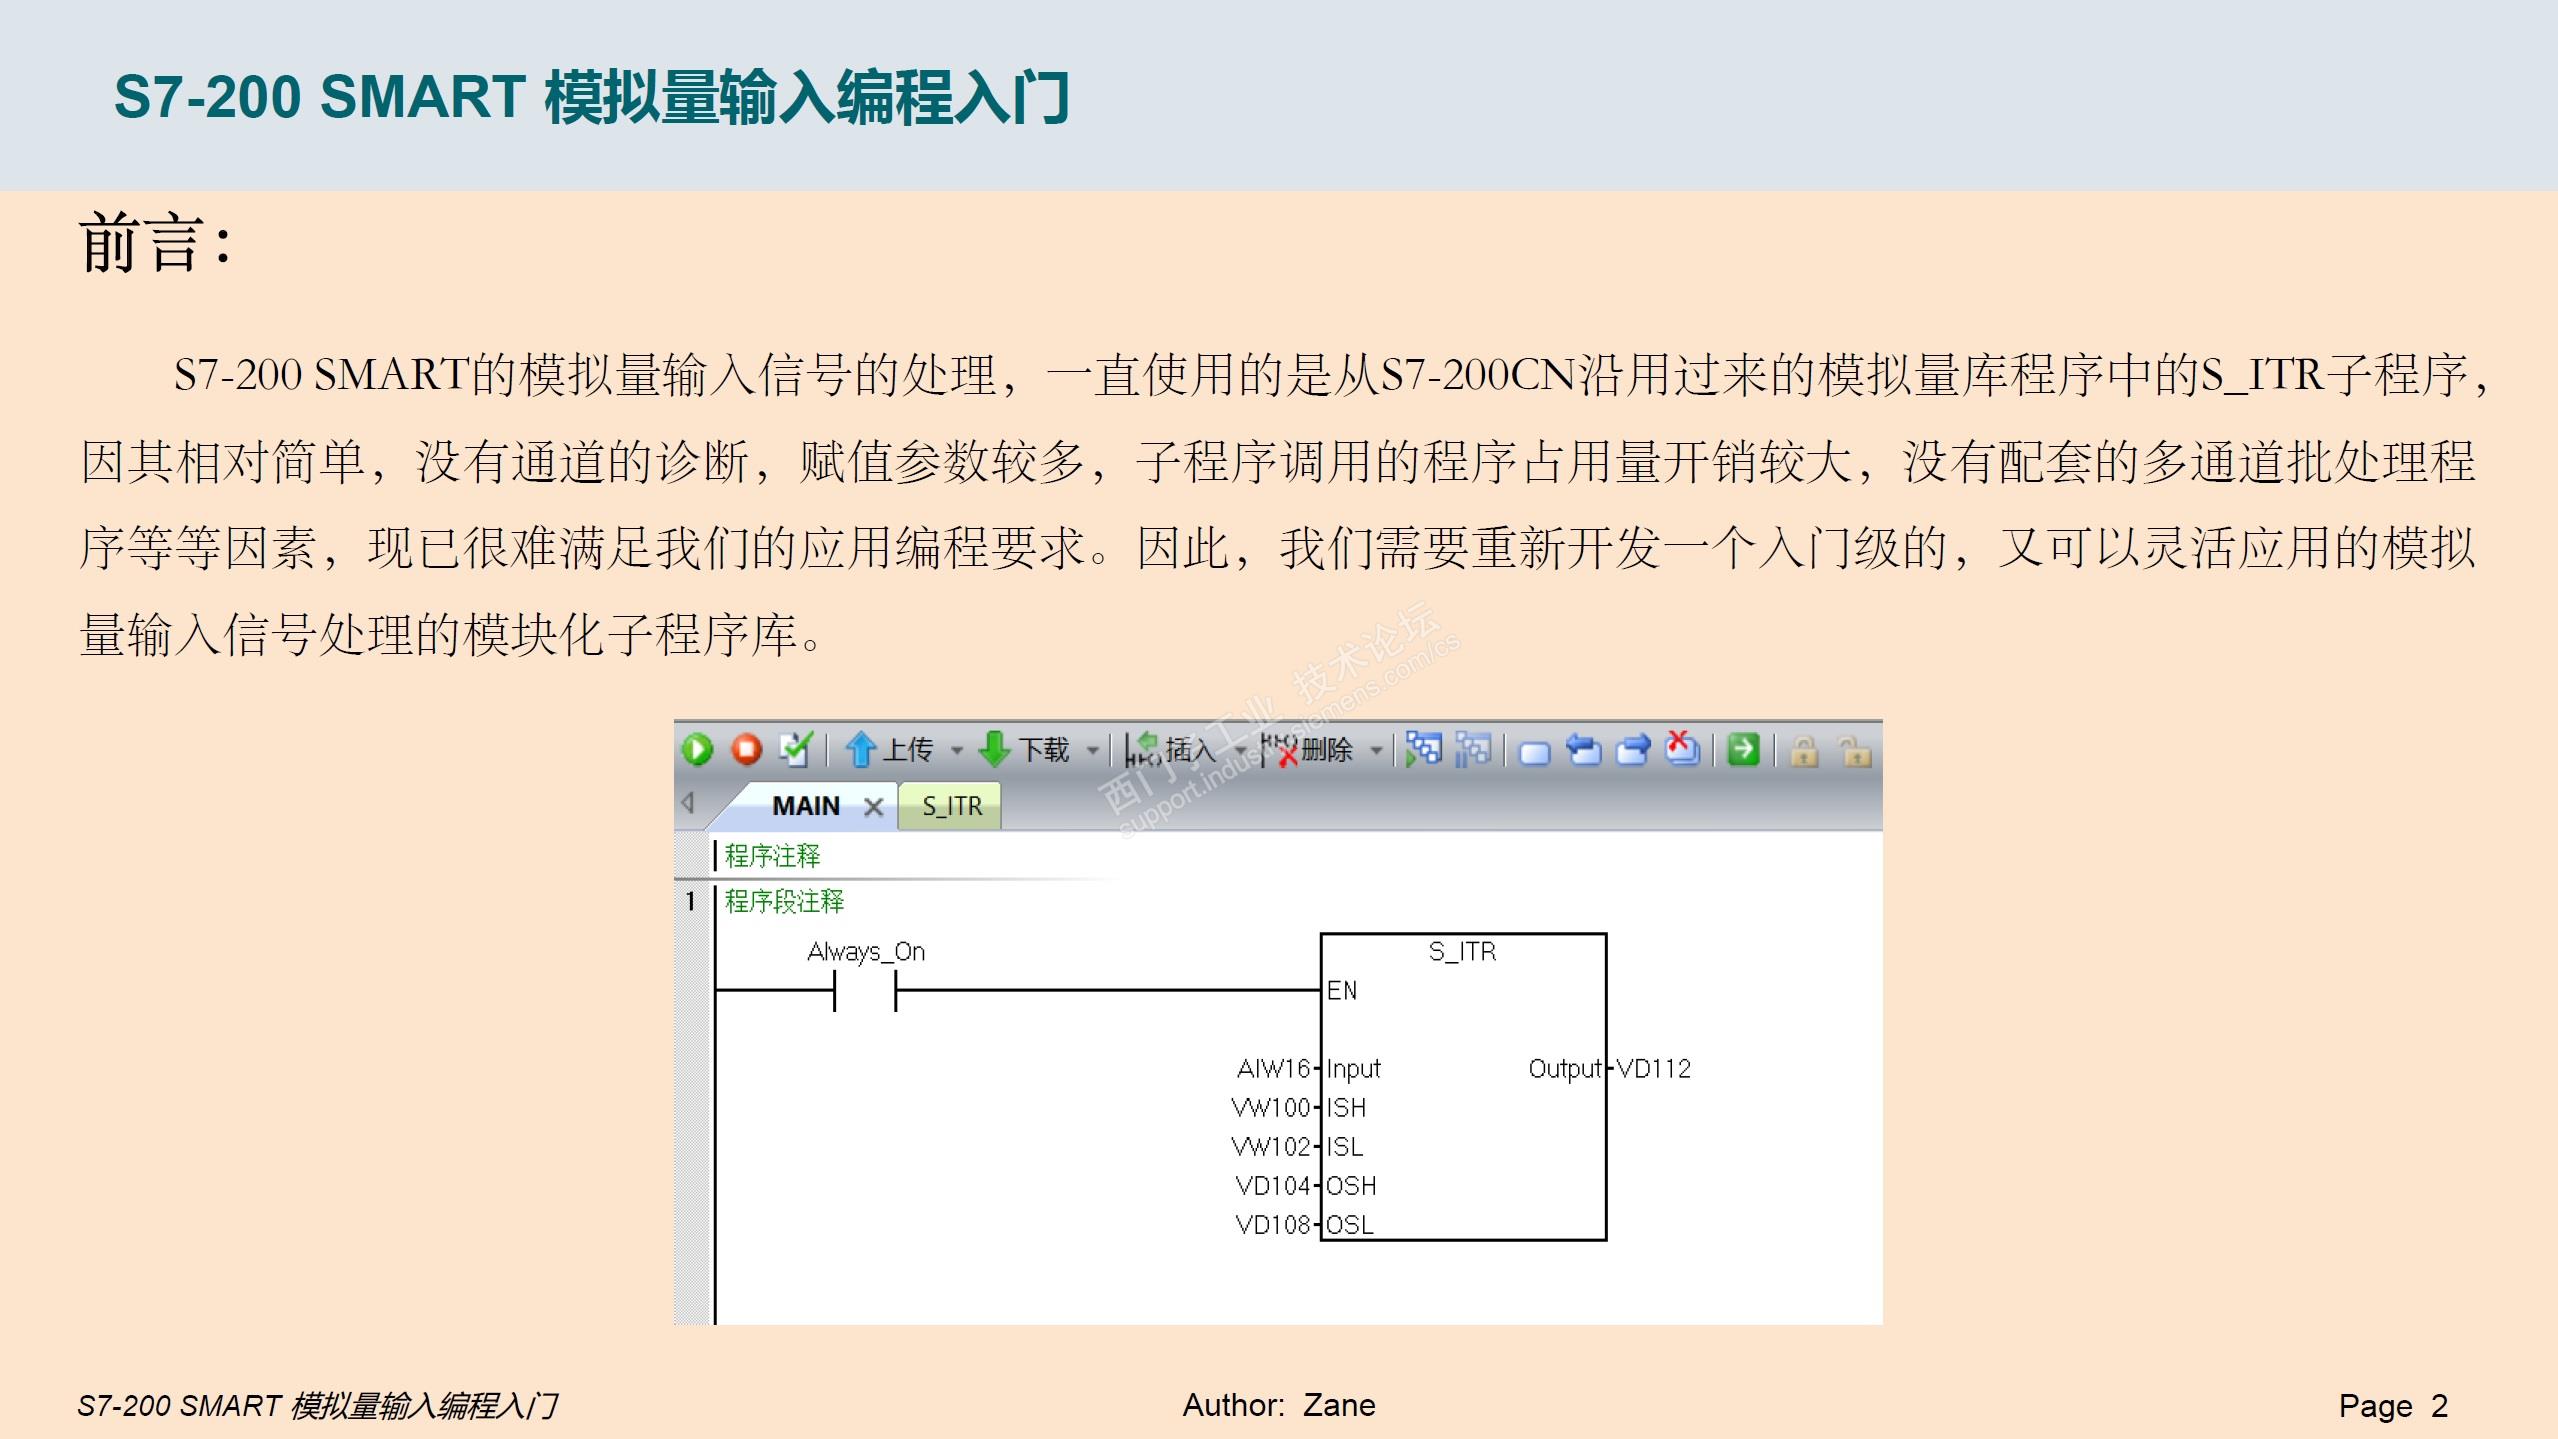Open the 下载 download dropdown arrow

point(1093,750)
